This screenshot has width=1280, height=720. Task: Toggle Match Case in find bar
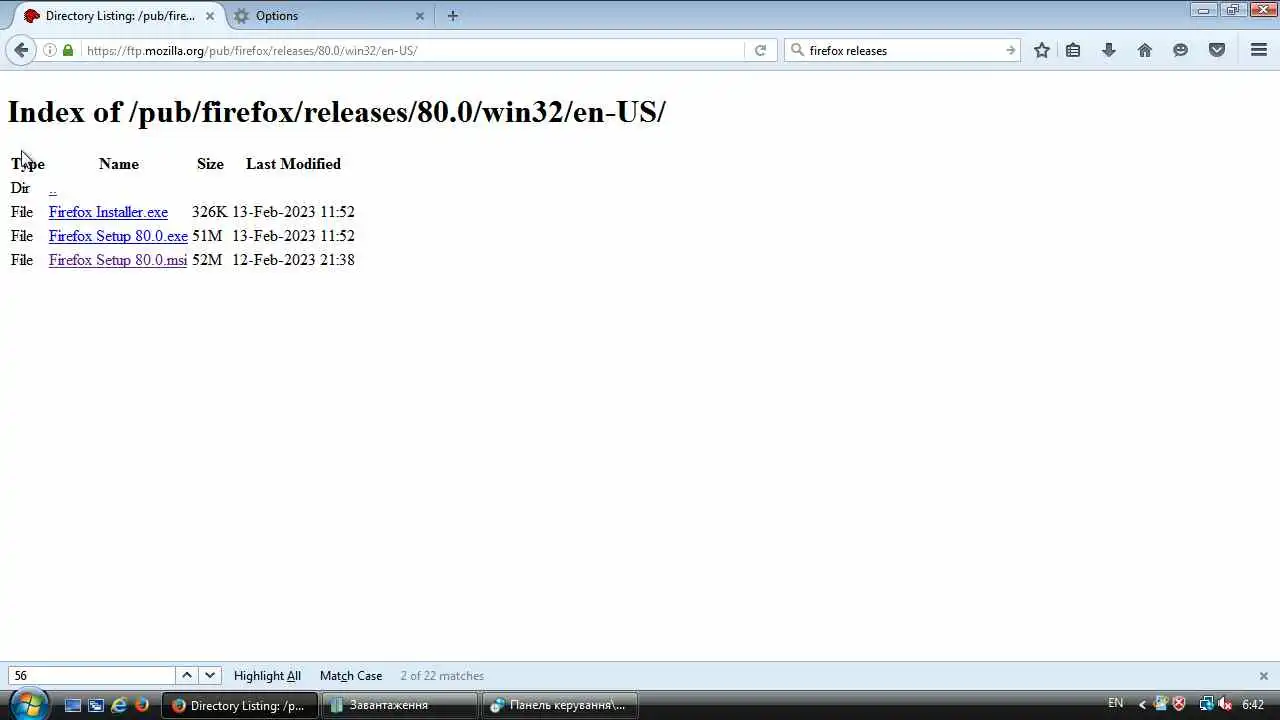351,676
